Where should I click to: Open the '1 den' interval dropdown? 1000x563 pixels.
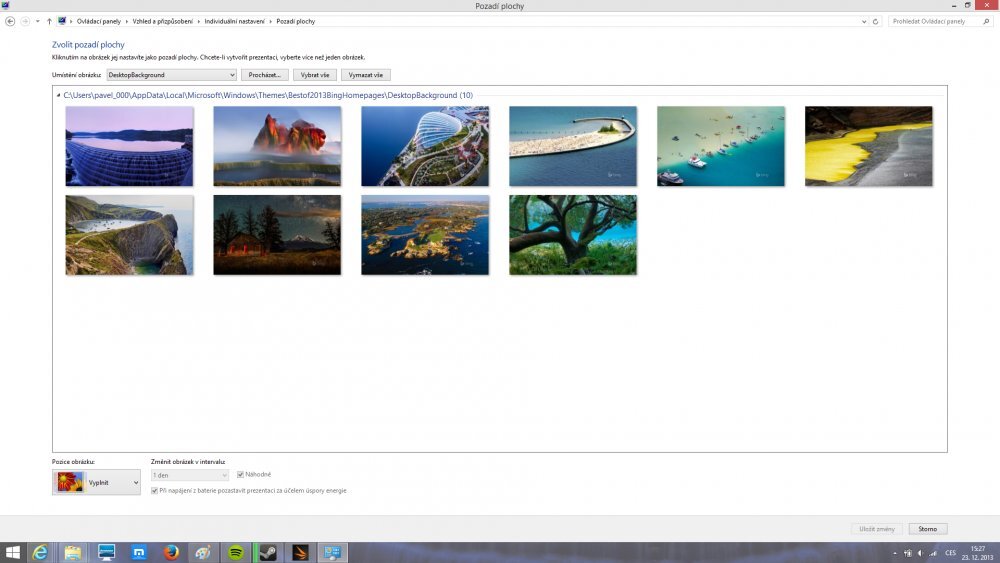click(189, 475)
